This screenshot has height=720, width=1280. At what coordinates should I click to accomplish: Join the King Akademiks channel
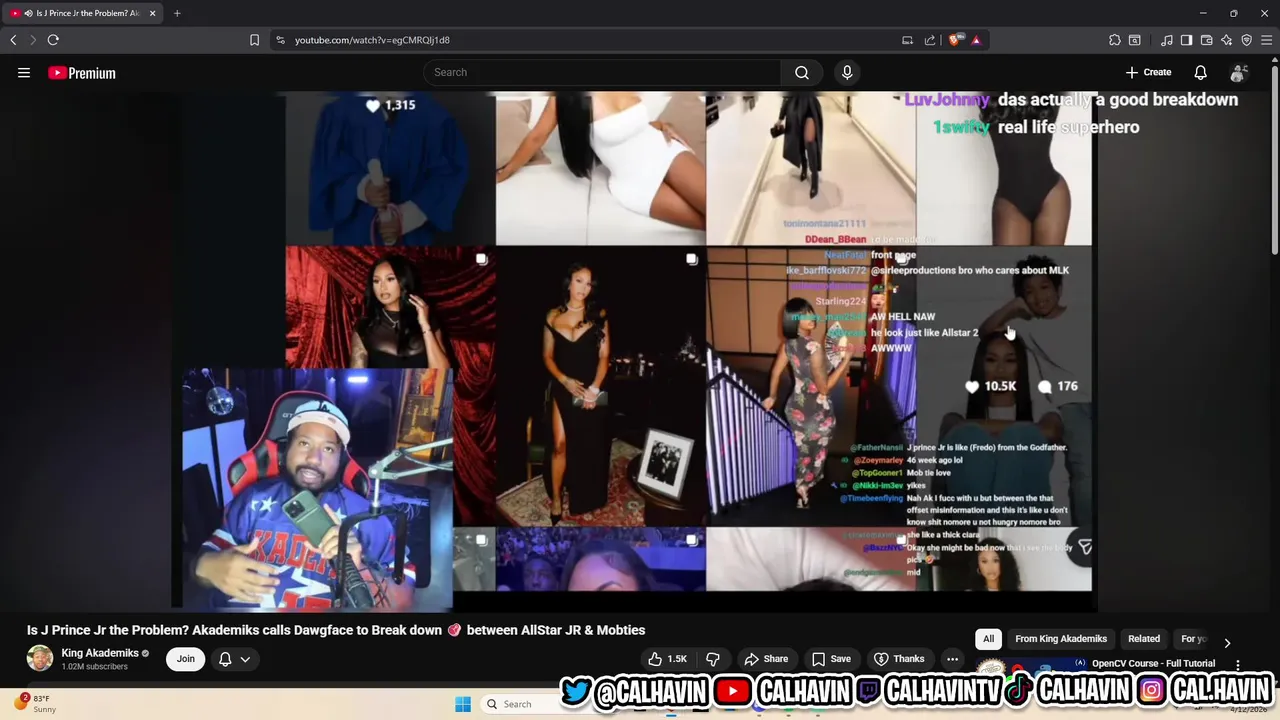click(186, 659)
